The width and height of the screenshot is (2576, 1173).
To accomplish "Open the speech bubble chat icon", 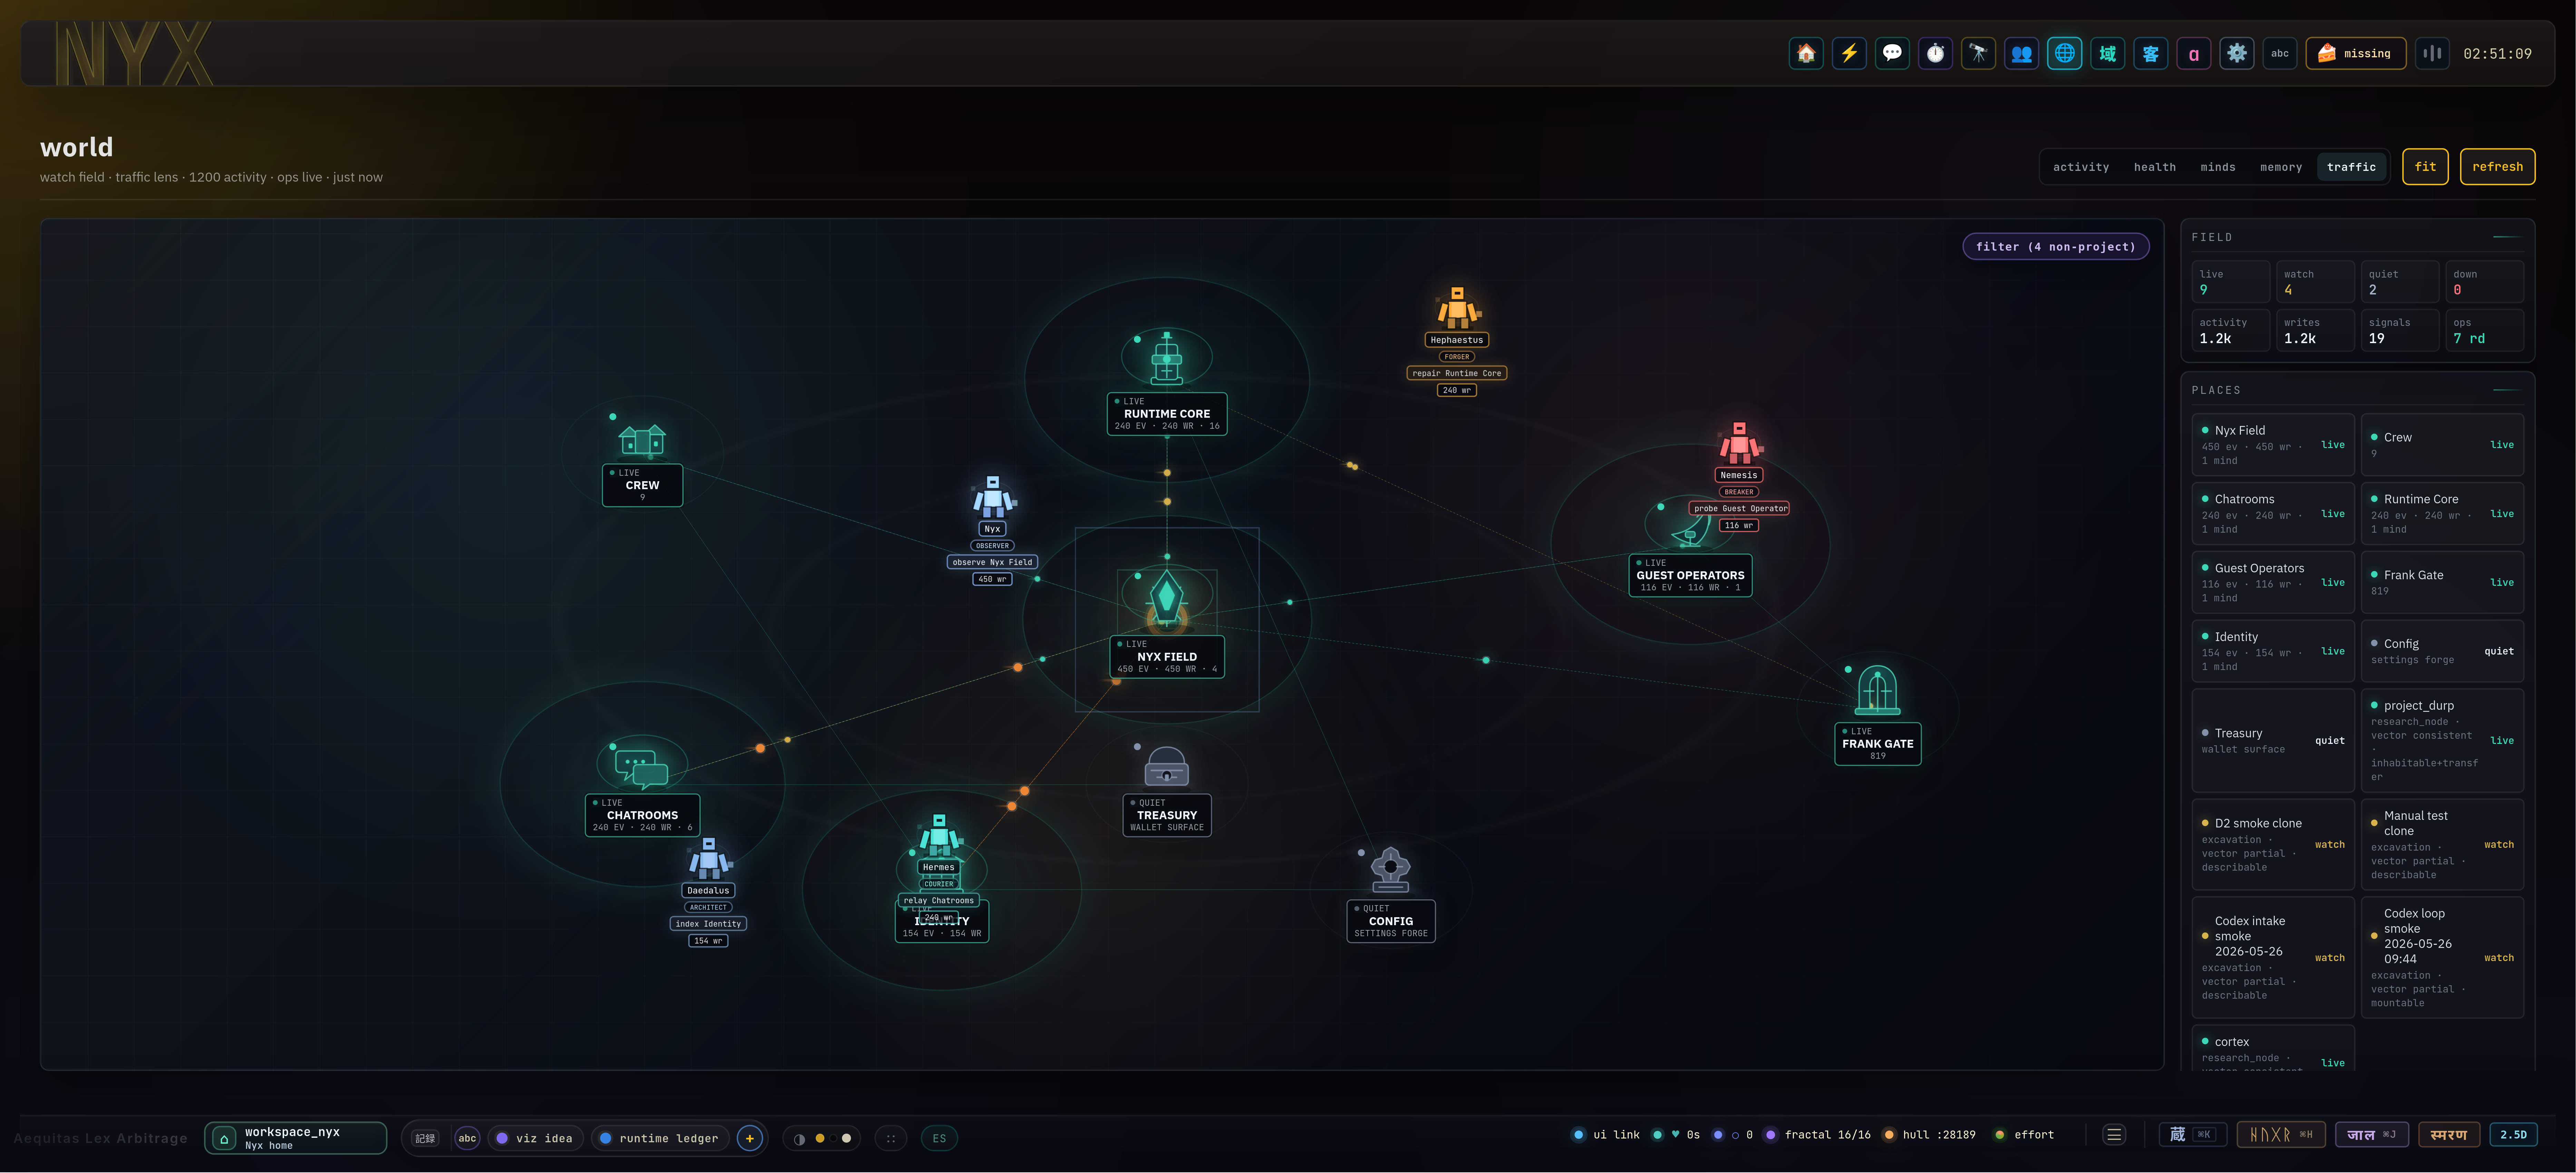I will click(1892, 54).
